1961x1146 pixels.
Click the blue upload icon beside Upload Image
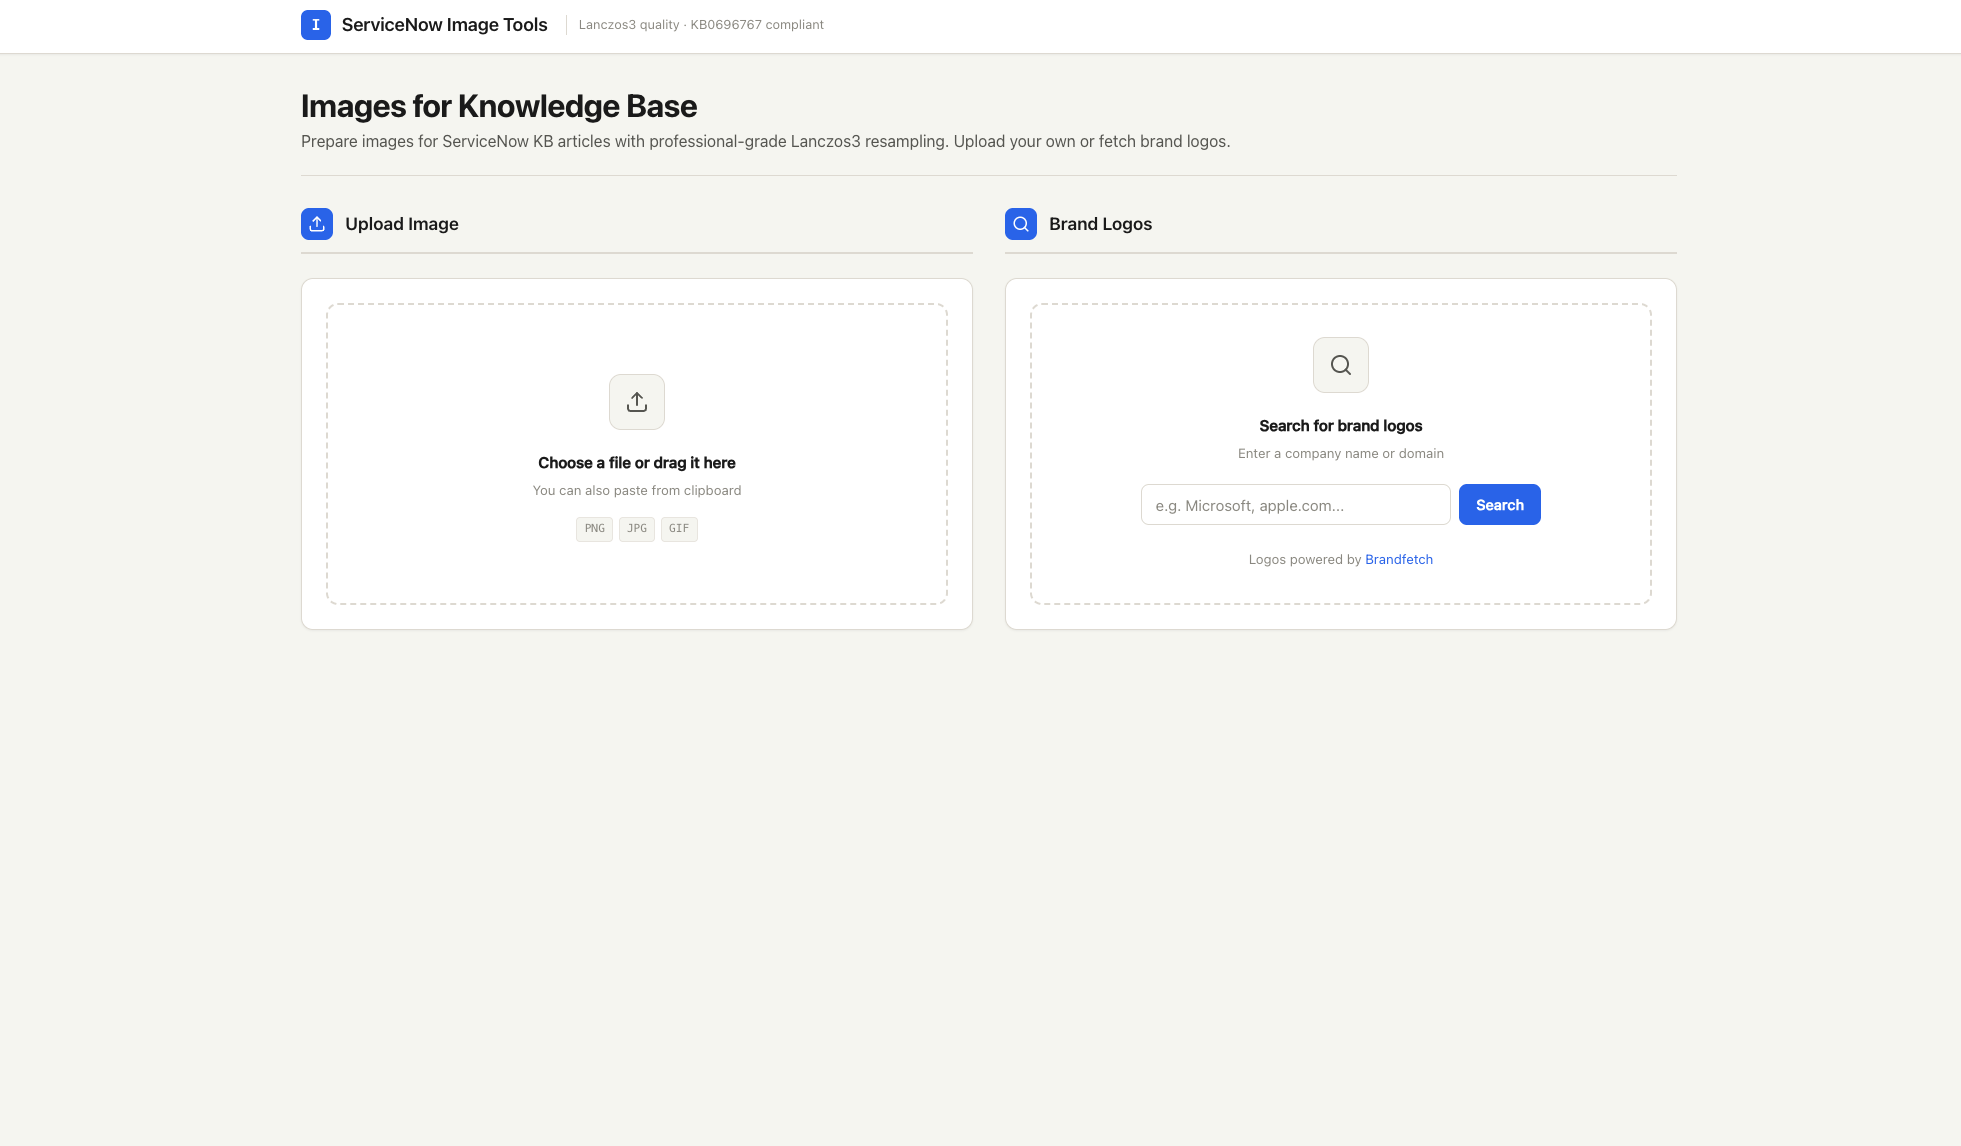[x=317, y=224]
